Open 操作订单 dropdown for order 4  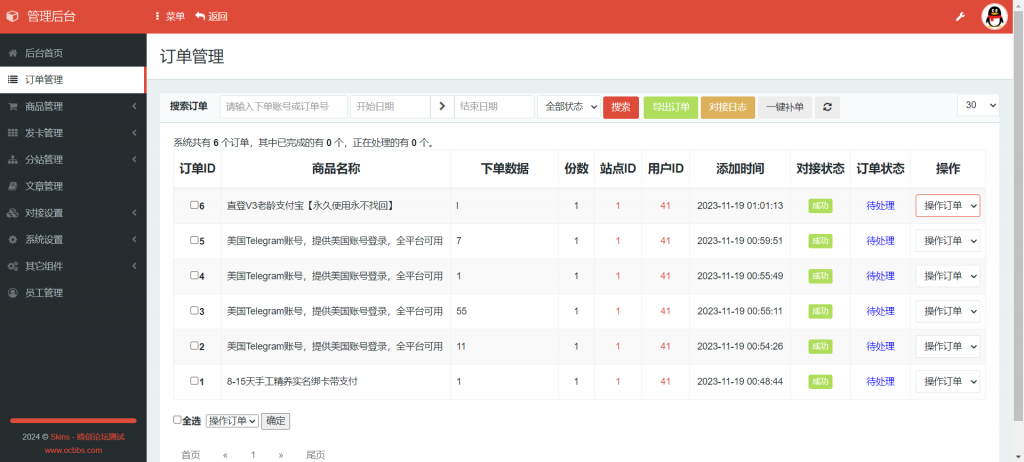(948, 276)
